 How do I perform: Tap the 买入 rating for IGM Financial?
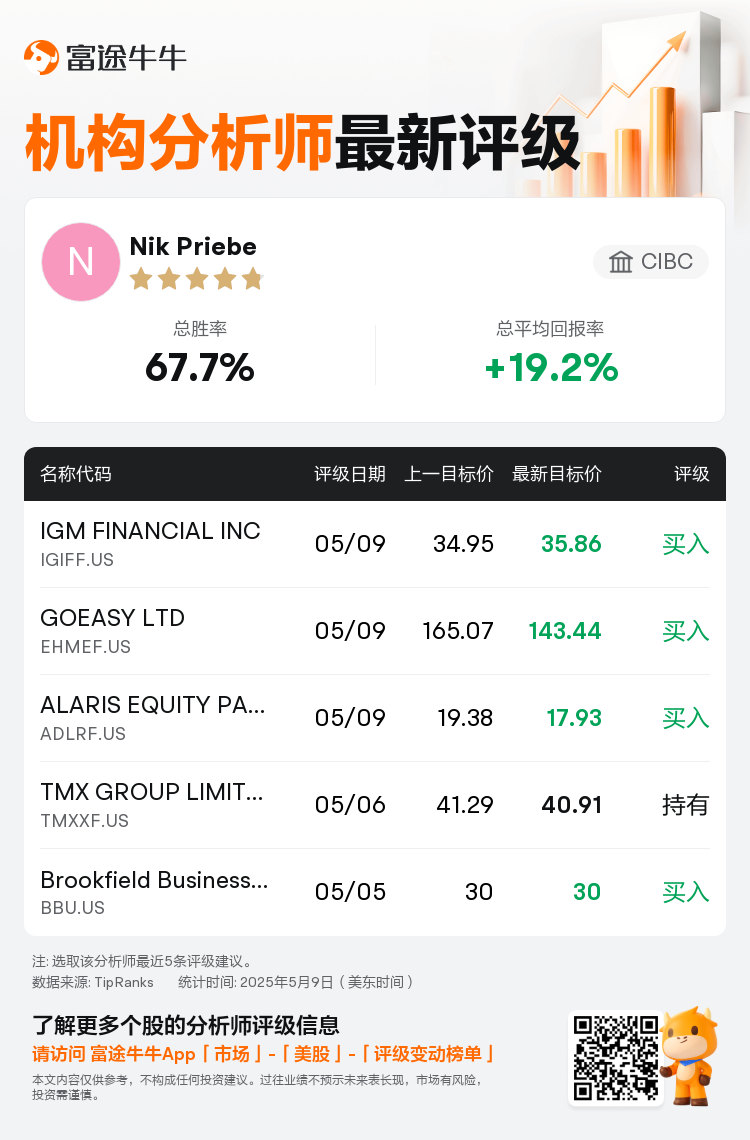[x=685, y=544]
